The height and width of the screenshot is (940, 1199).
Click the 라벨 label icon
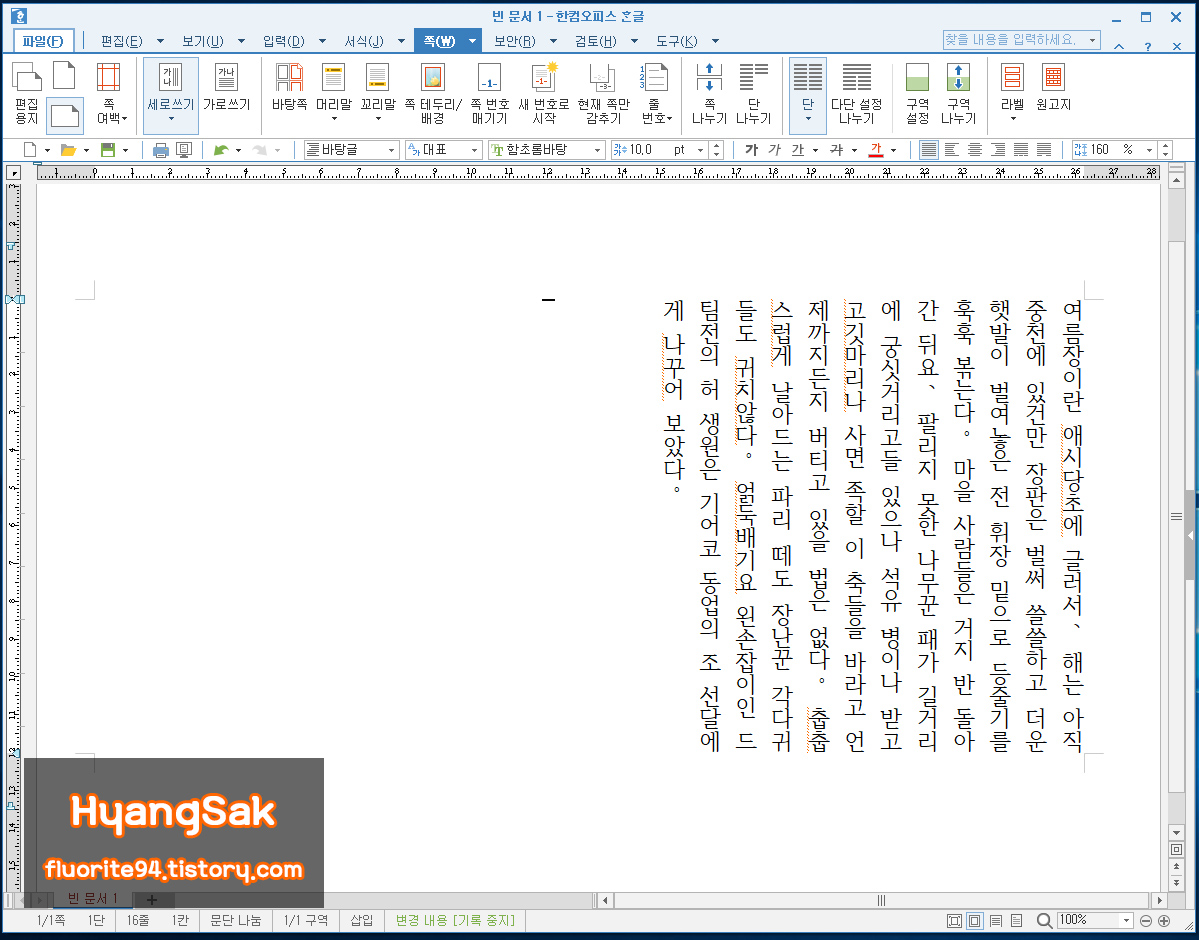click(1012, 93)
